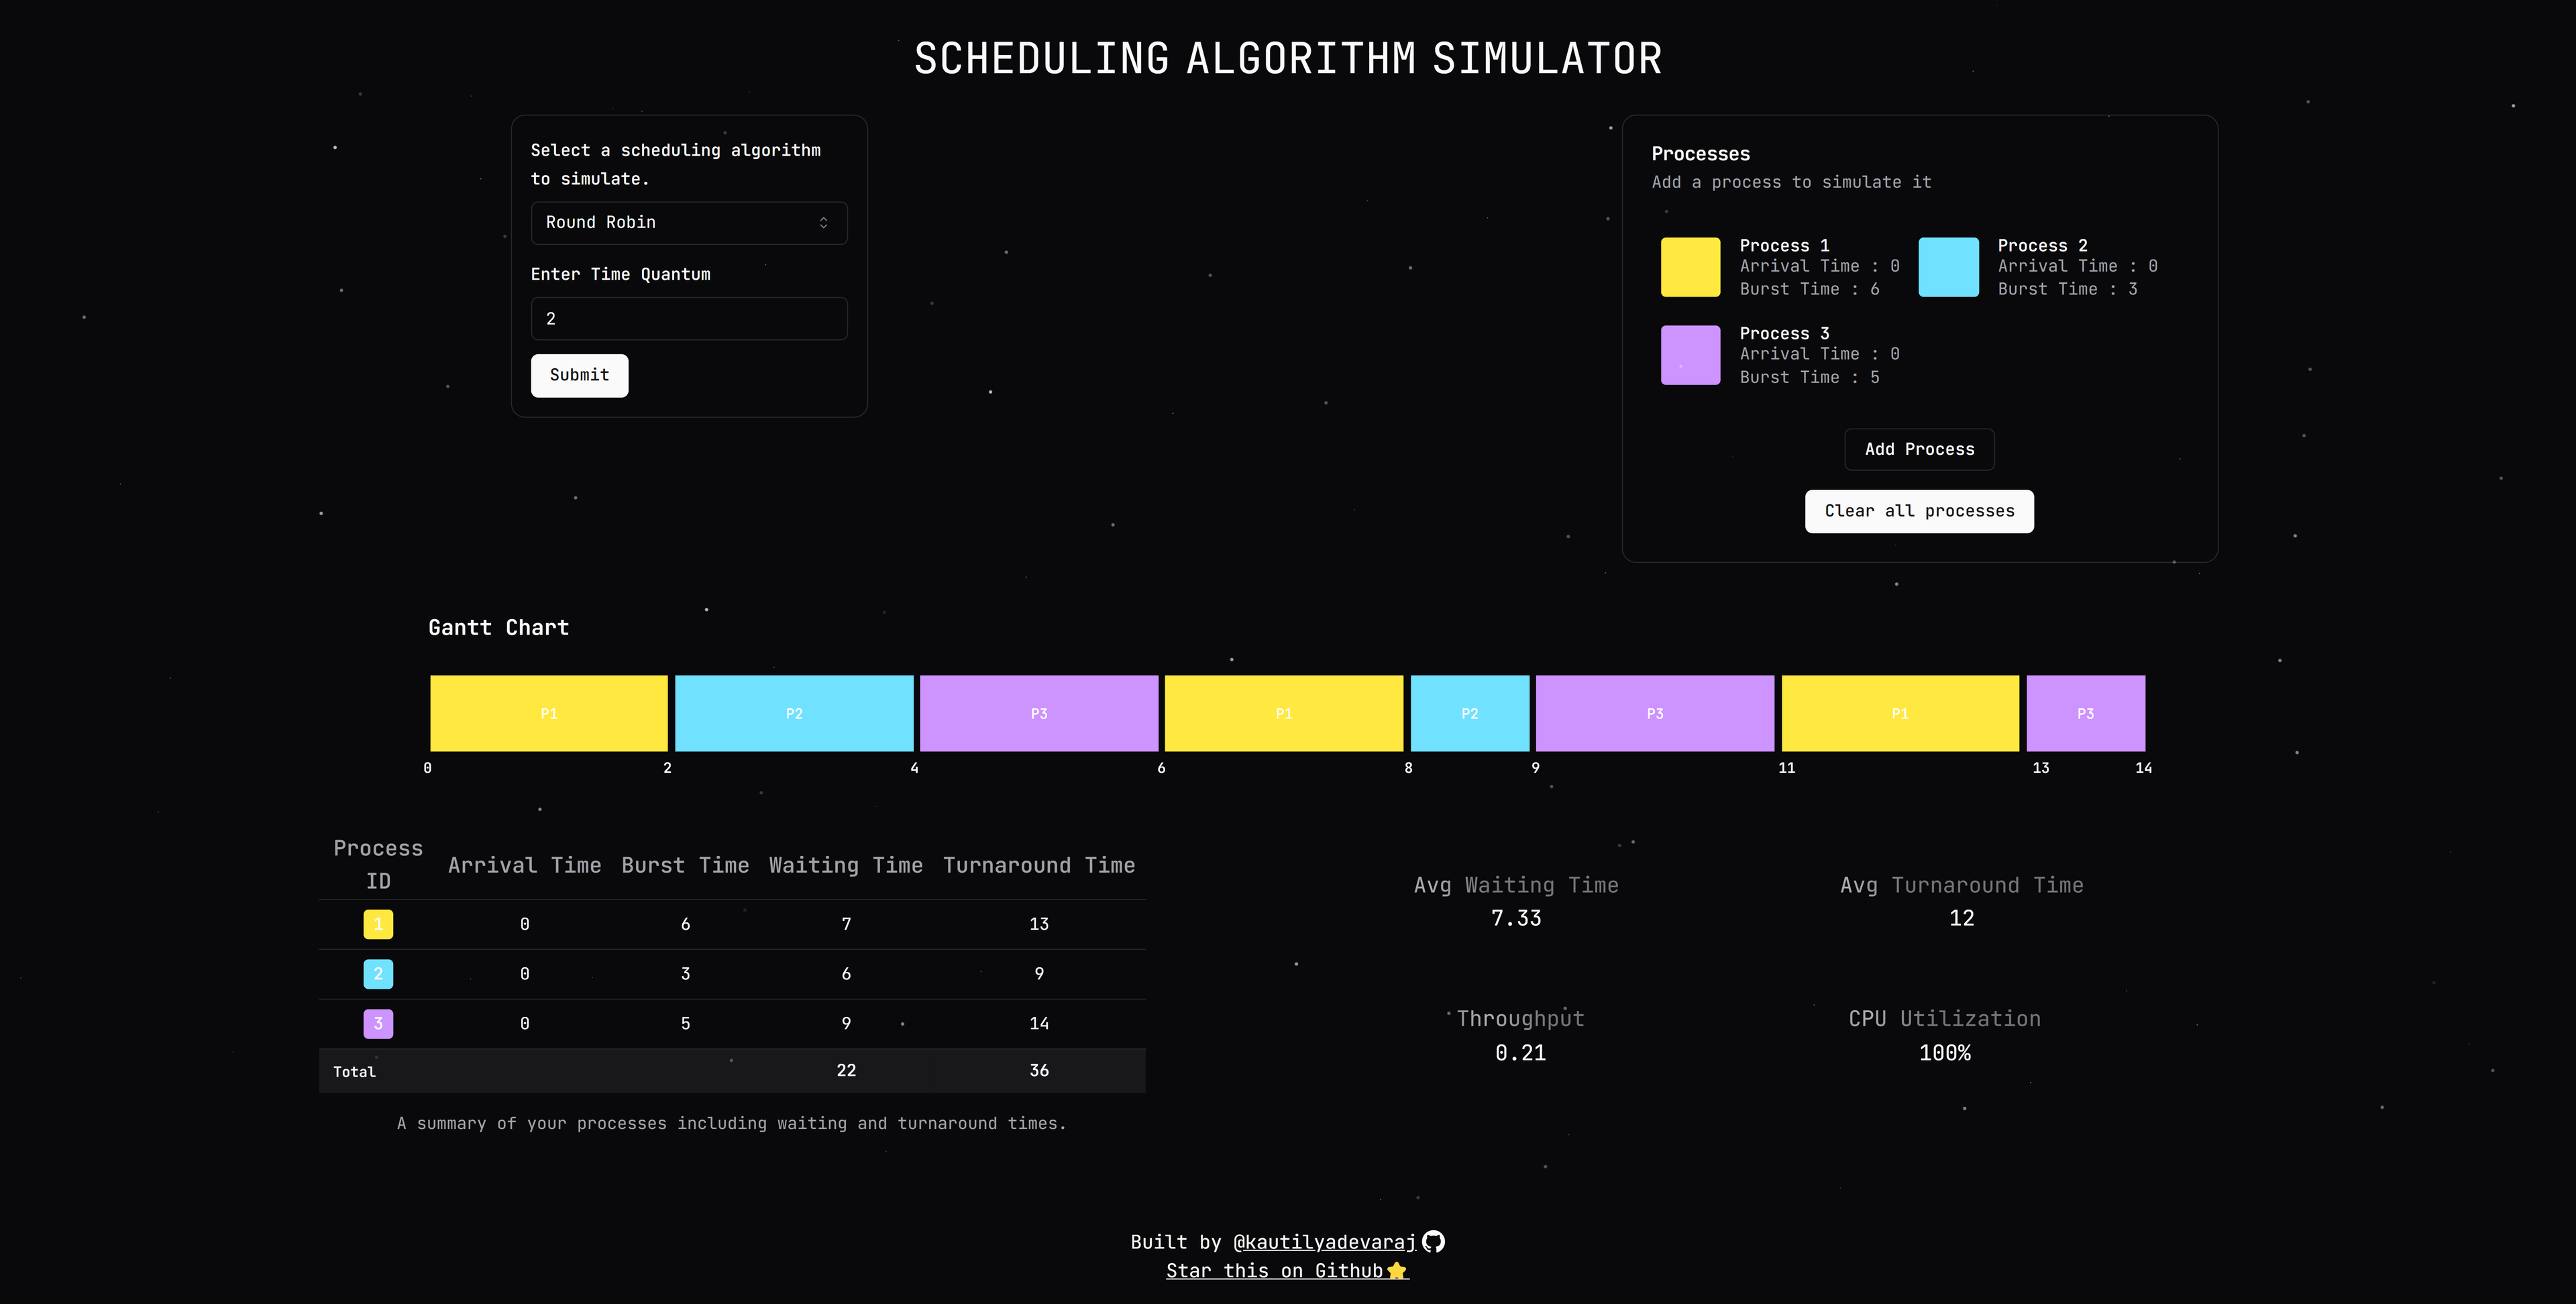Clear all processes

pos(1918,511)
